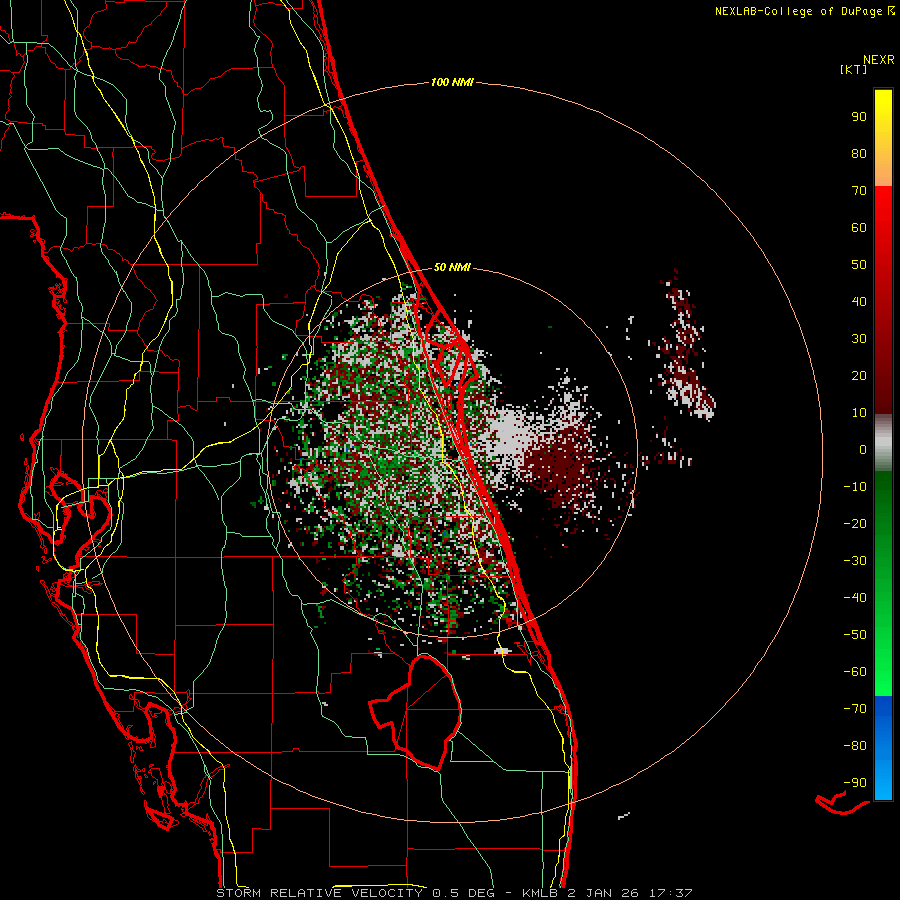The width and height of the screenshot is (900, 900).
Task: Click the 50 value on velocity scale
Action: pyautogui.click(x=859, y=265)
